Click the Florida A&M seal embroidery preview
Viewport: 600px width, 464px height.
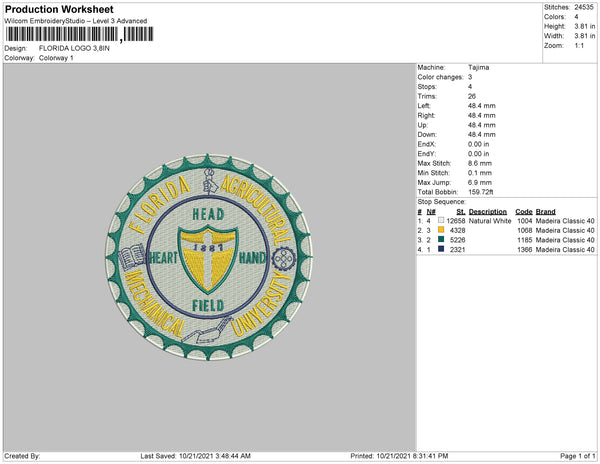point(209,257)
